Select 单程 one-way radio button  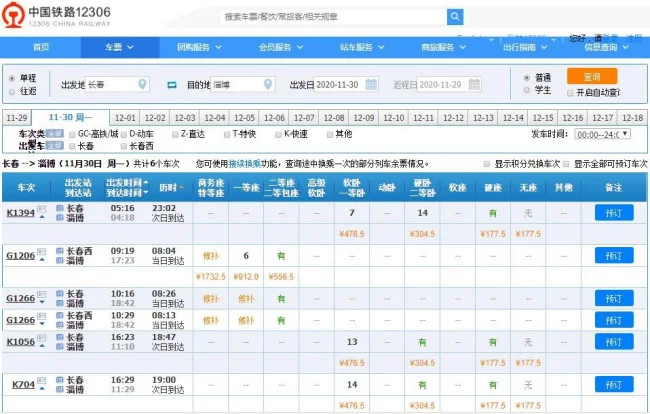12,78
